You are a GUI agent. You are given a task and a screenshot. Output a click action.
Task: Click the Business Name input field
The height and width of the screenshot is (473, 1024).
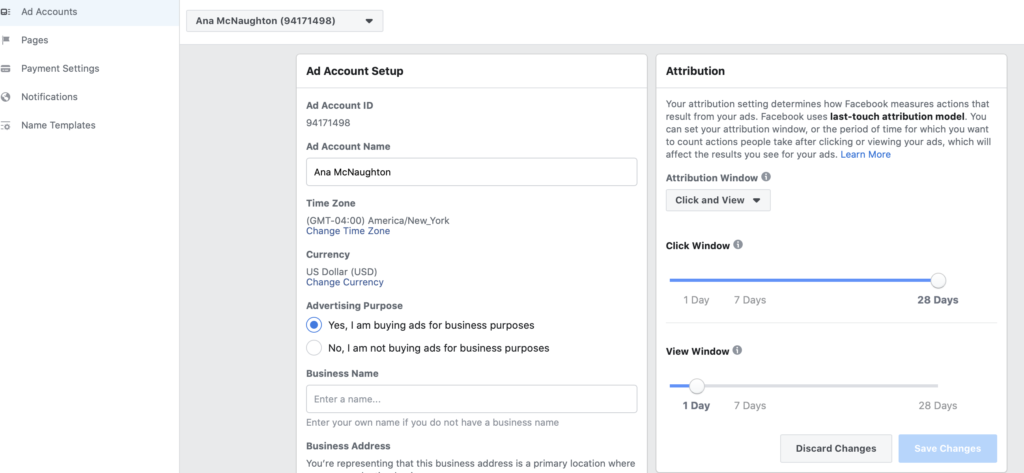[x=471, y=399]
